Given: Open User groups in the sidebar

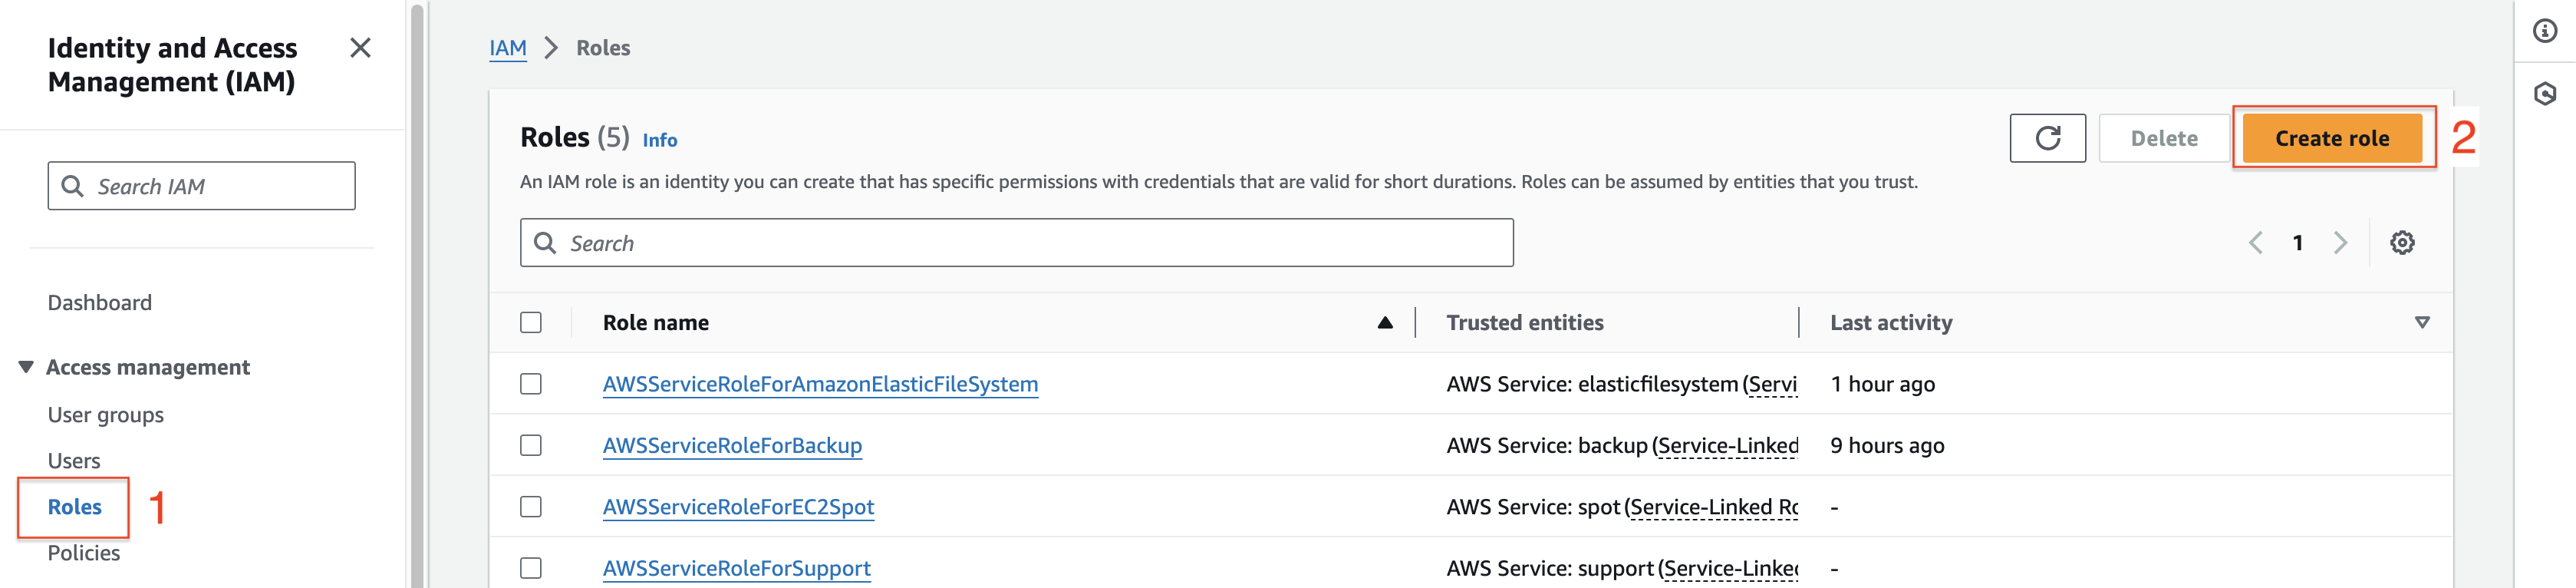Looking at the screenshot, I should click(x=106, y=415).
